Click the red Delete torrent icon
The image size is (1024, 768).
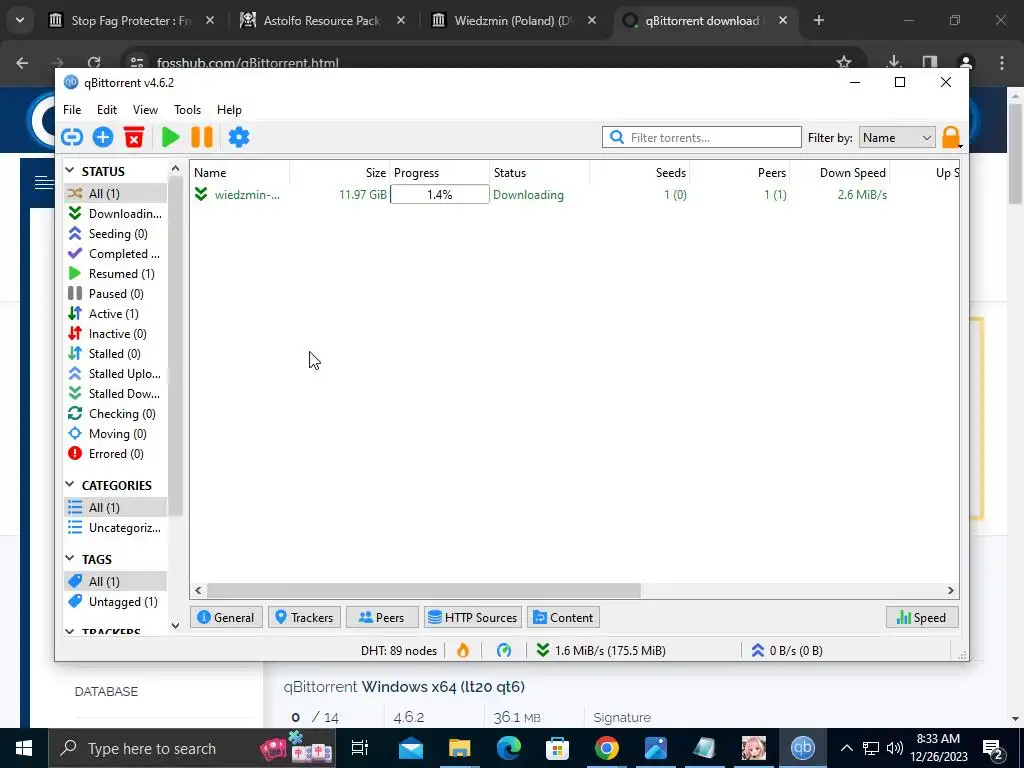pos(134,137)
